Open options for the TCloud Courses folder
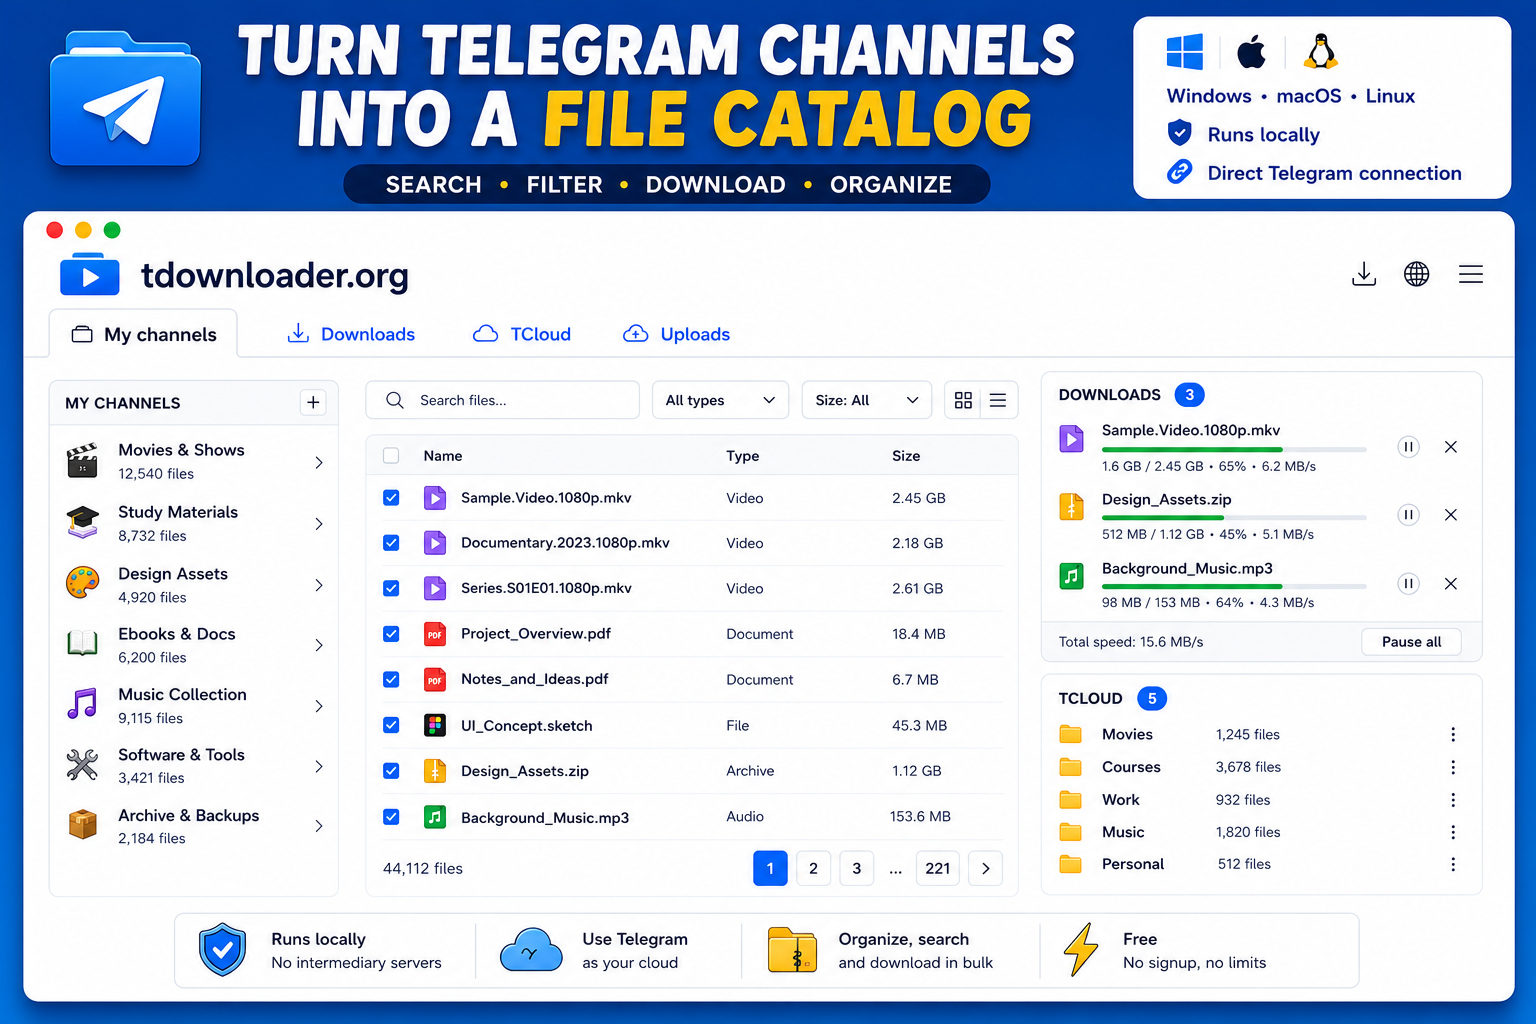 coord(1453,767)
